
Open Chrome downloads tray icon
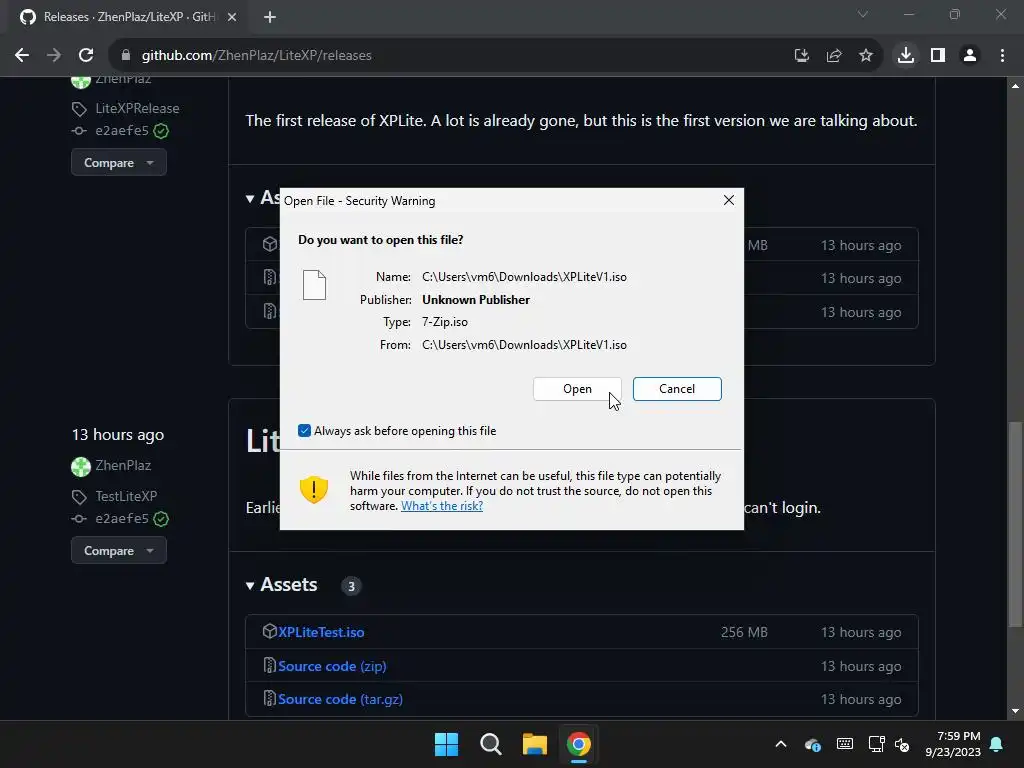click(x=905, y=56)
